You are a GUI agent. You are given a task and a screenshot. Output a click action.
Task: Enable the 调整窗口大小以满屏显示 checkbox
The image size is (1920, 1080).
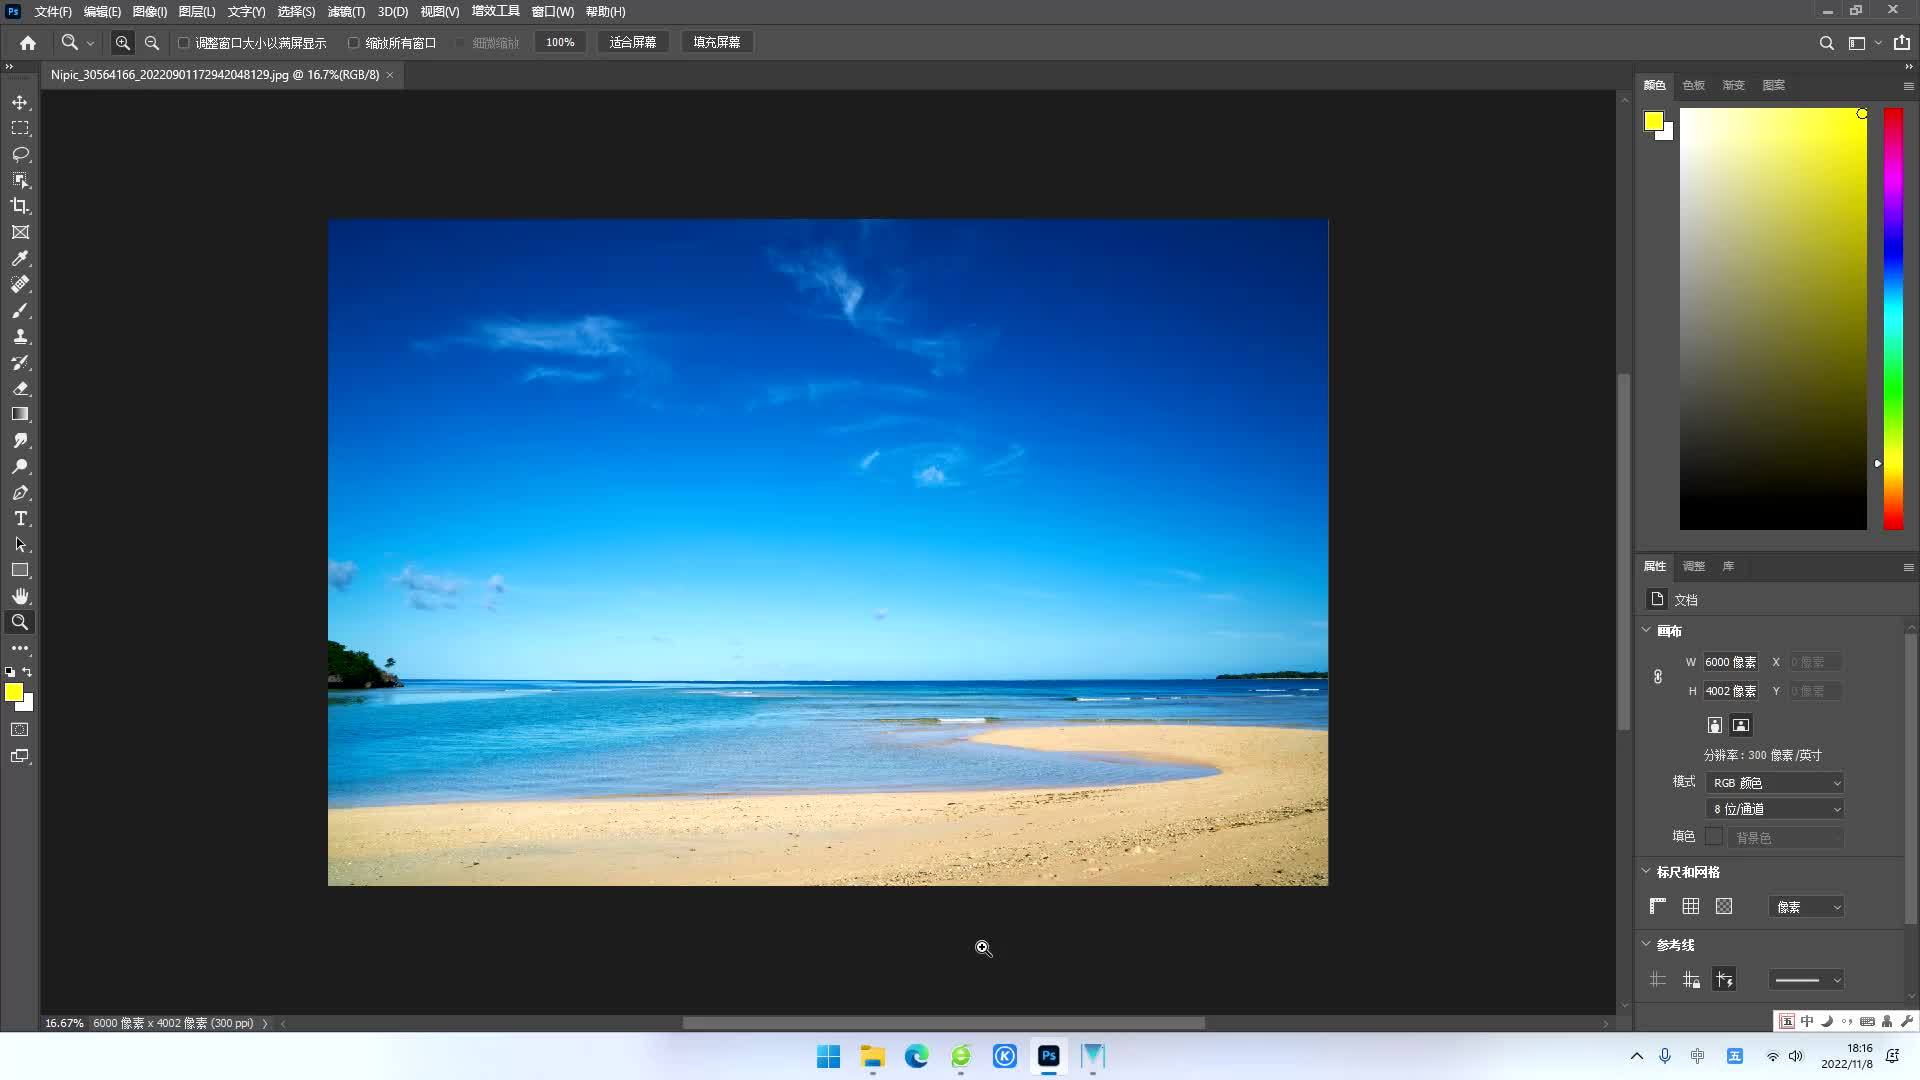click(183, 43)
